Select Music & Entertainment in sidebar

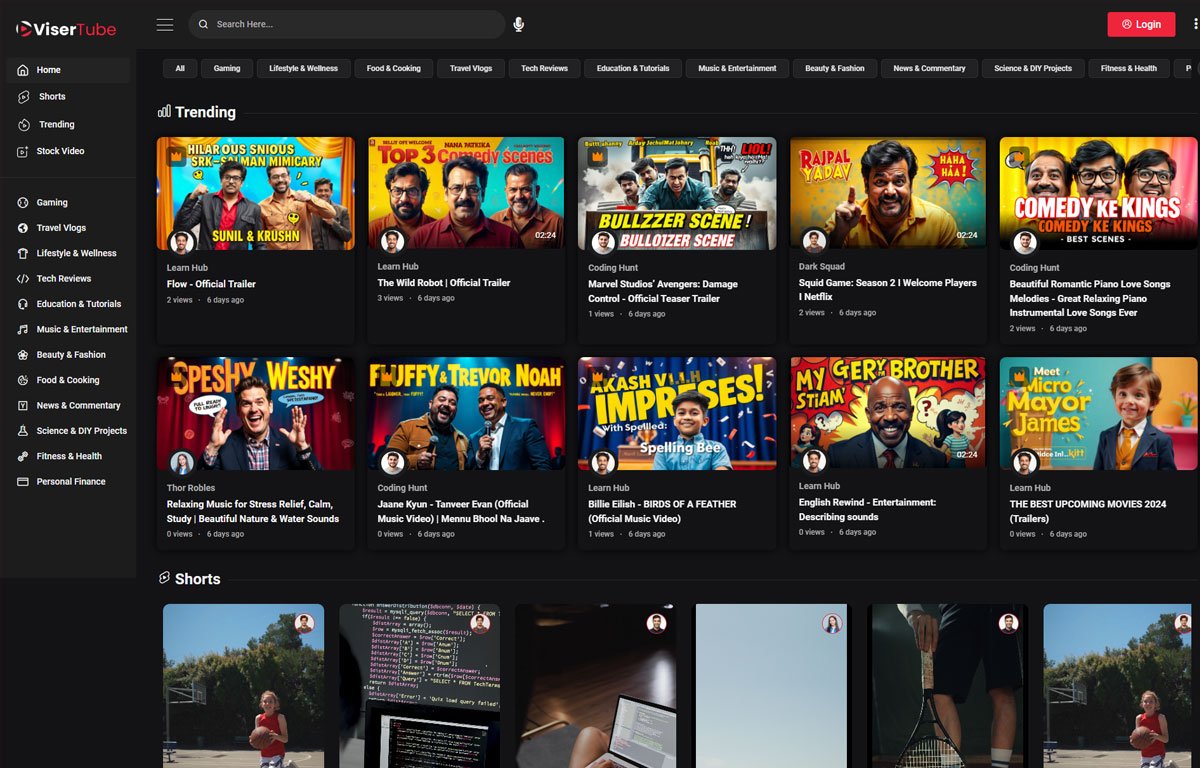82,329
